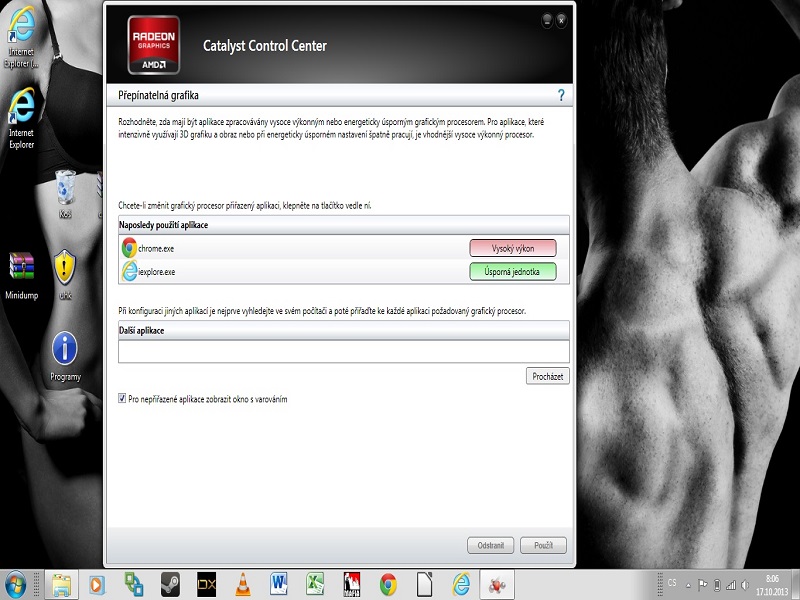
Task: Toggle chrome.exe Vysoký výkon setting
Action: [x=512, y=248]
